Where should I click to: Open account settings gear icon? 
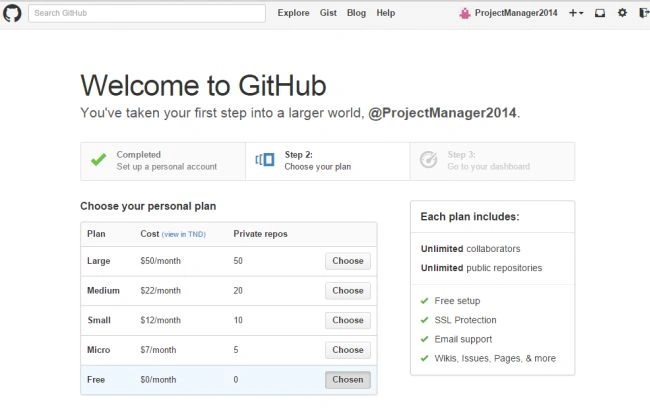[x=622, y=13]
